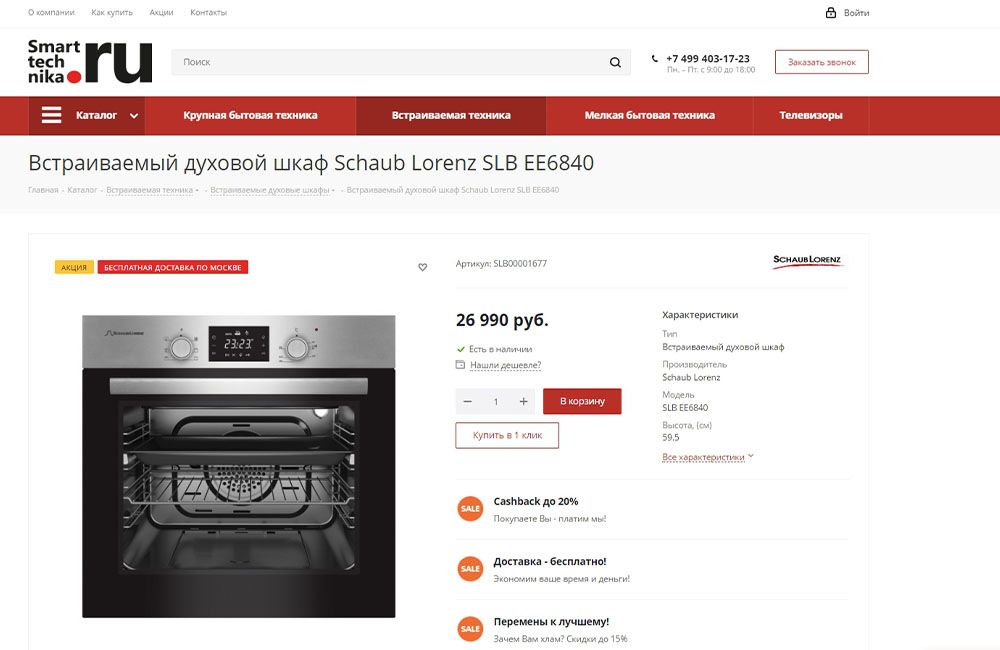Click the Нашли дешевле? link
The width and height of the screenshot is (1000, 650).
coord(505,366)
